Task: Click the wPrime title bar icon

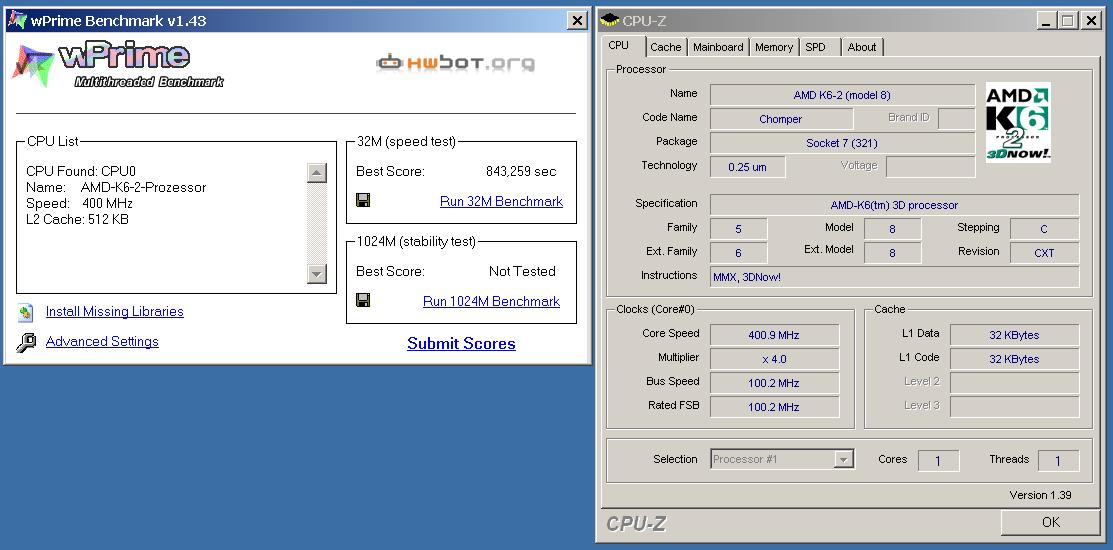Action: click(17, 21)
